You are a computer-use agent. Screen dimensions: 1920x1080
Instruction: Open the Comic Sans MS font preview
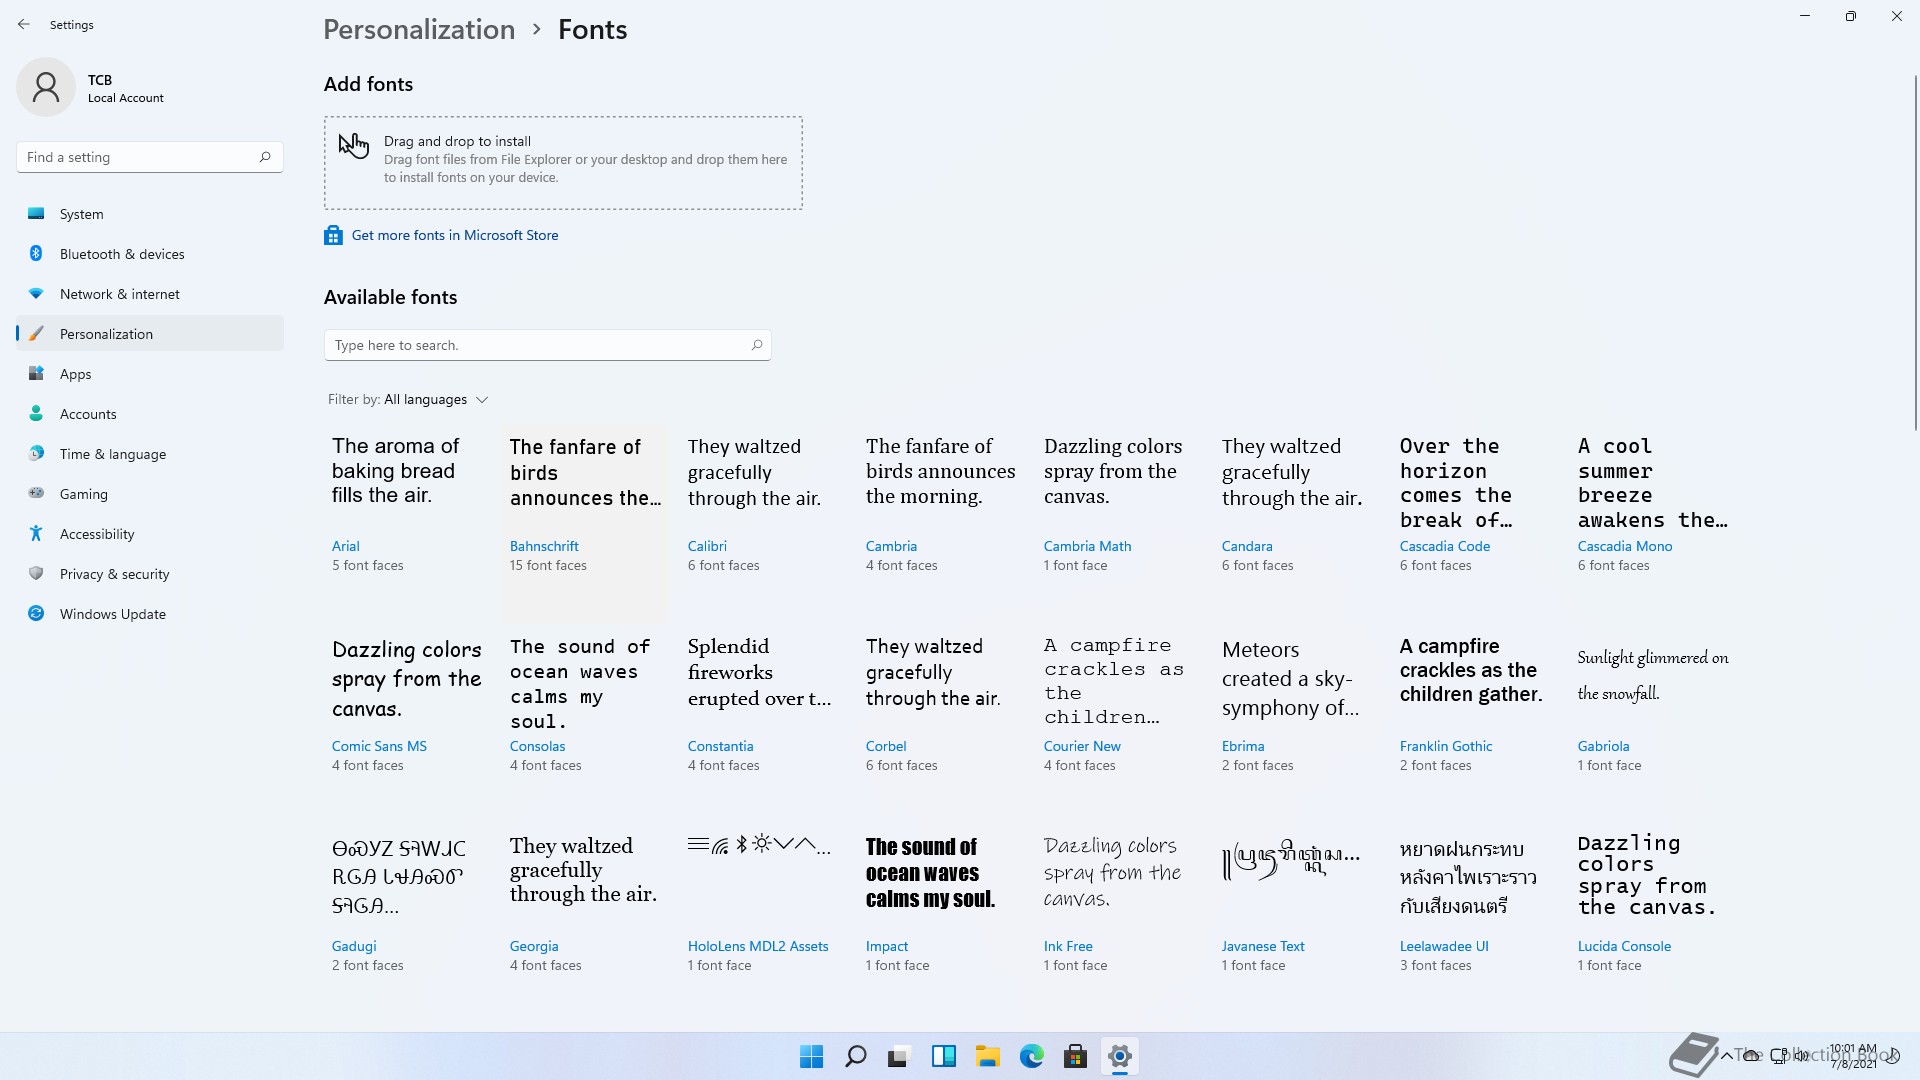pos(407,680)
